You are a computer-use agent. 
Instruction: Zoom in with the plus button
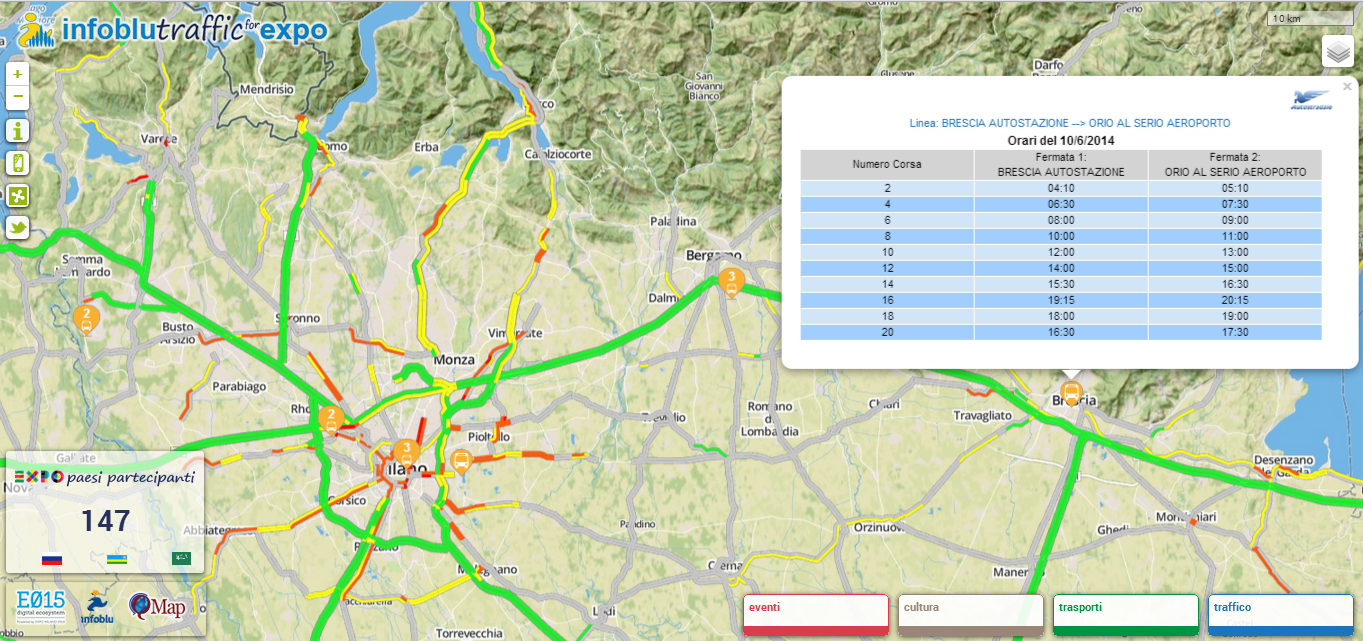click(x=17, y=75)
